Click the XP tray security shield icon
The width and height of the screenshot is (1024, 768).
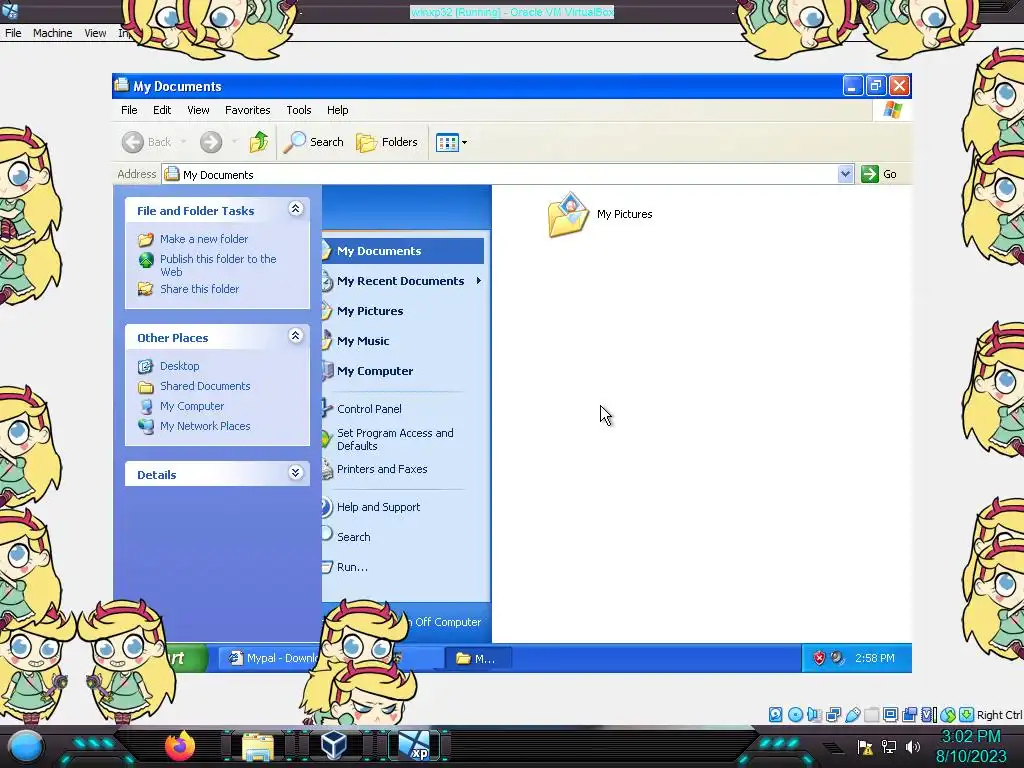(819, 658)
